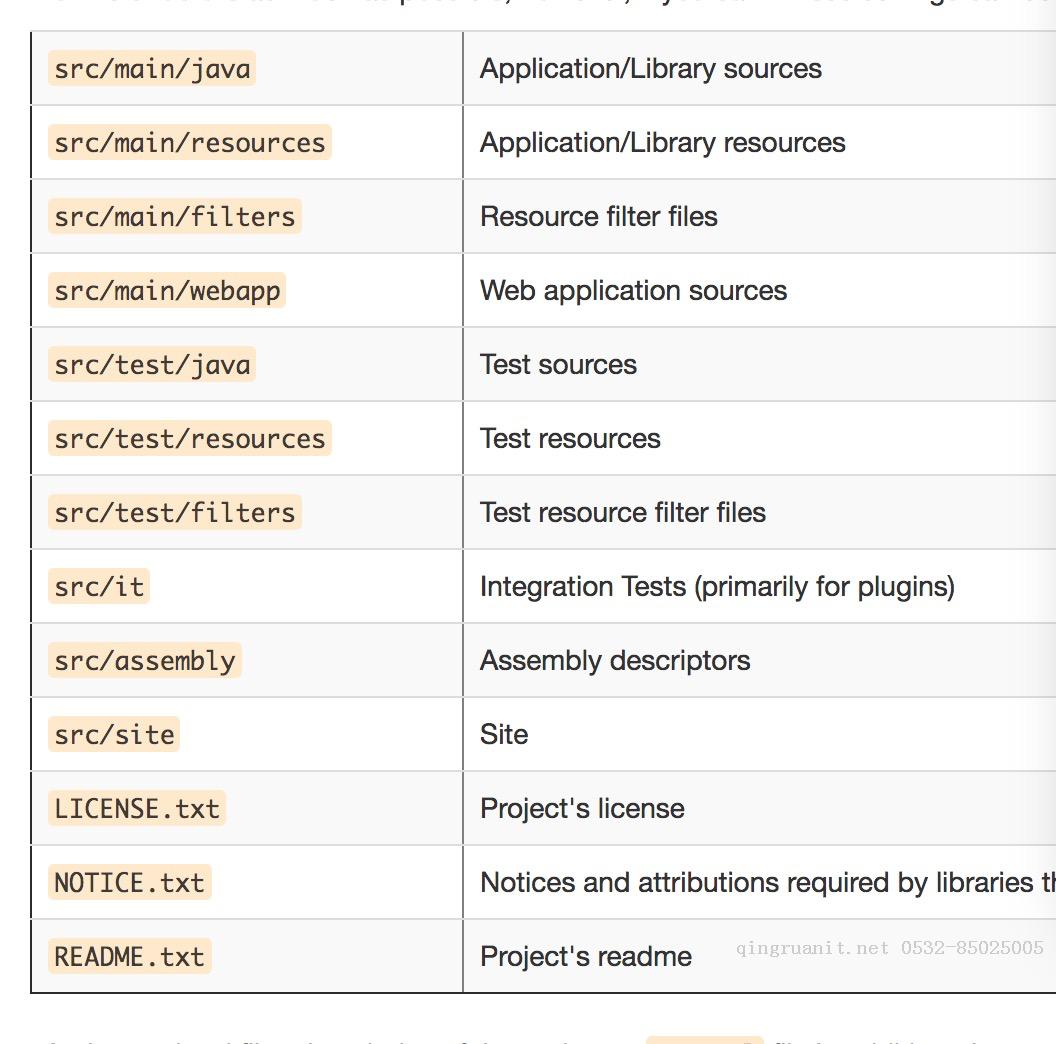Viewport: 1056px width, 1044px height.
Task: Click the LICENSE.txt file name
Action: tap(137, 809)
